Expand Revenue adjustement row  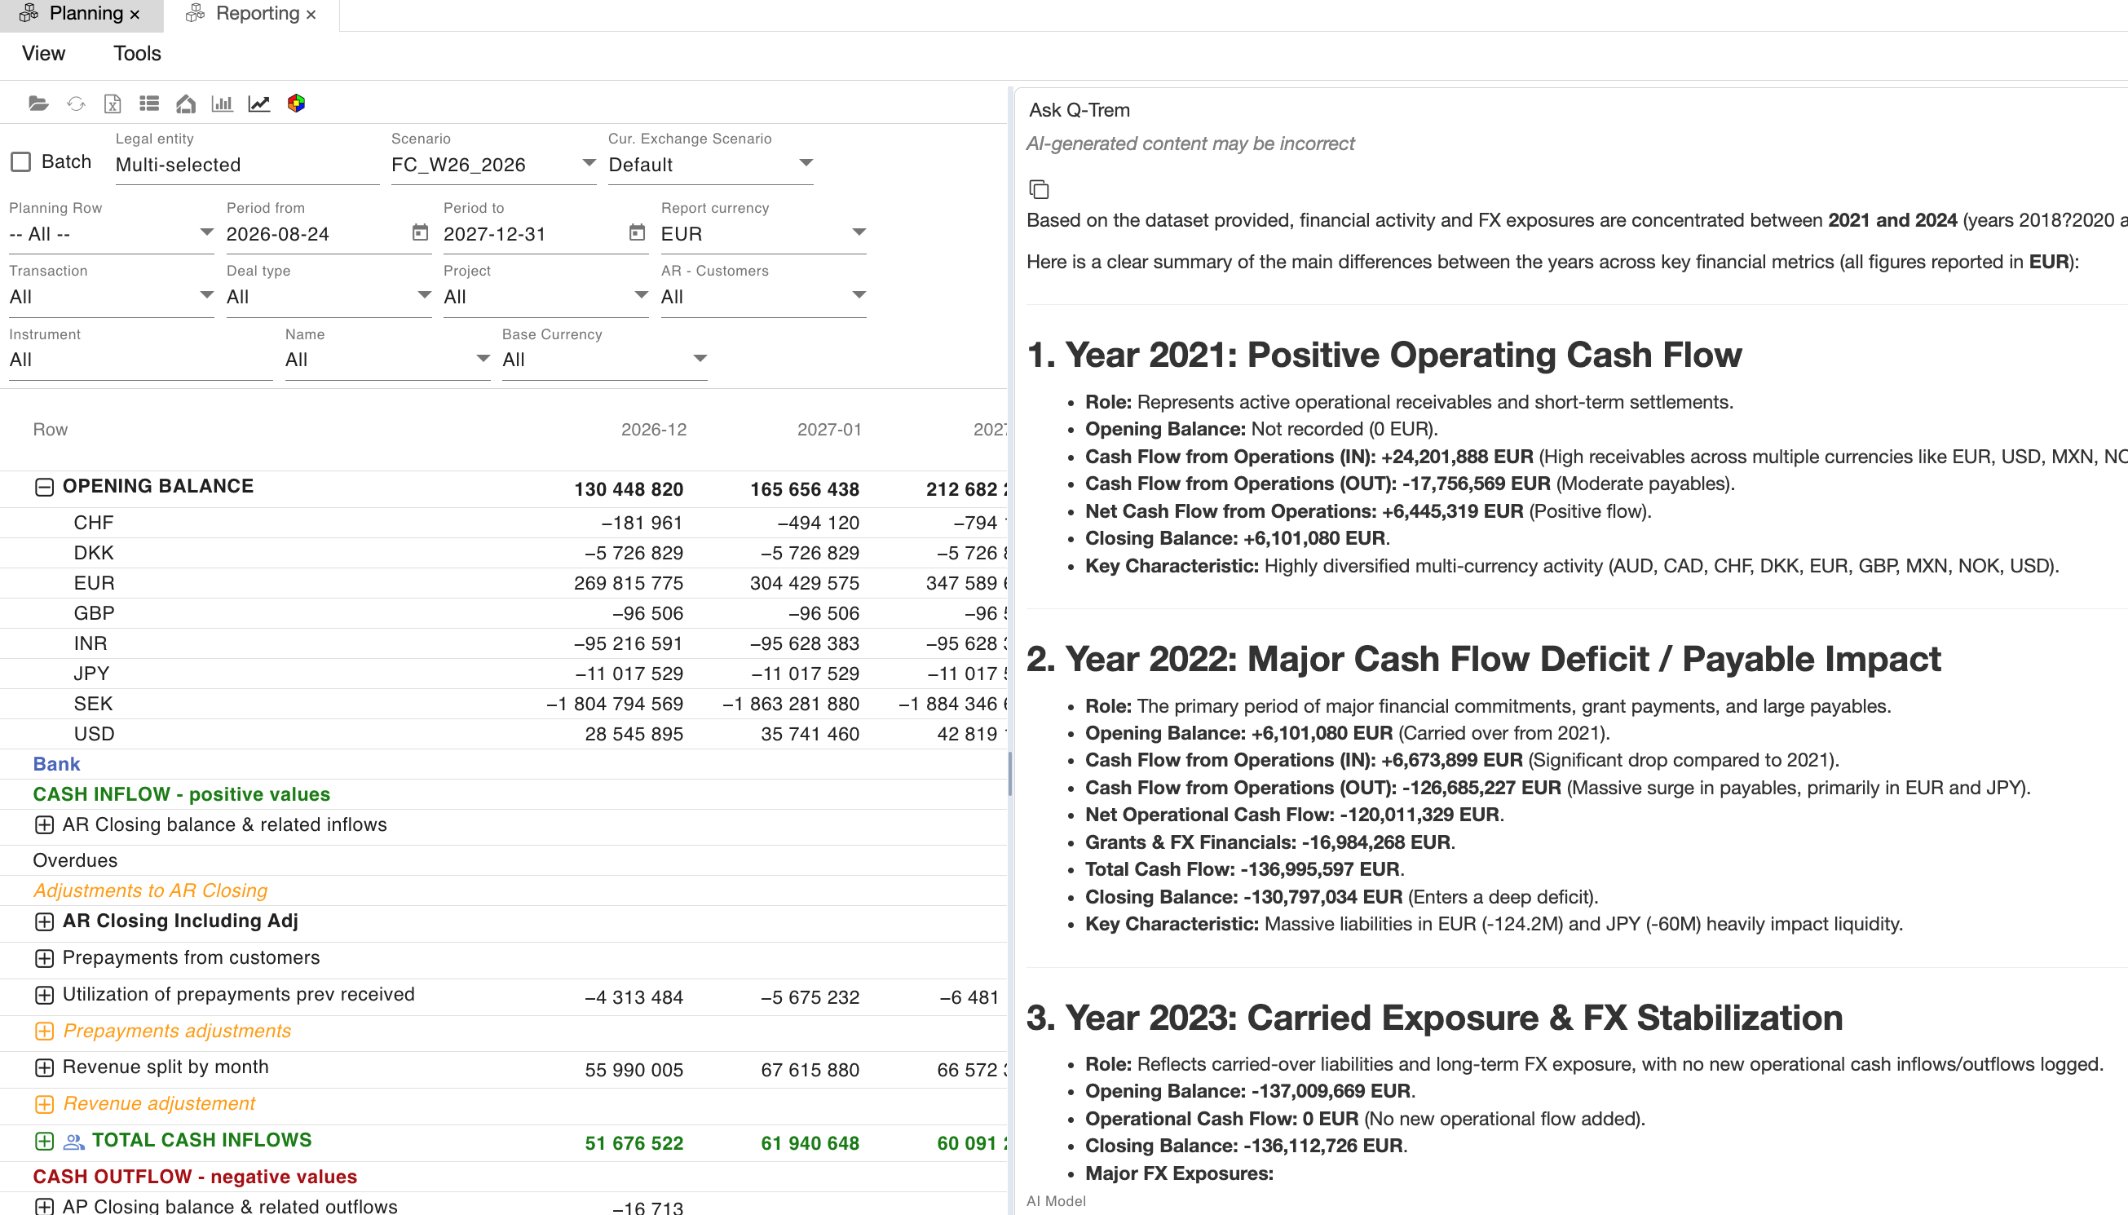pyautogui.click(x=44, y=1104)
